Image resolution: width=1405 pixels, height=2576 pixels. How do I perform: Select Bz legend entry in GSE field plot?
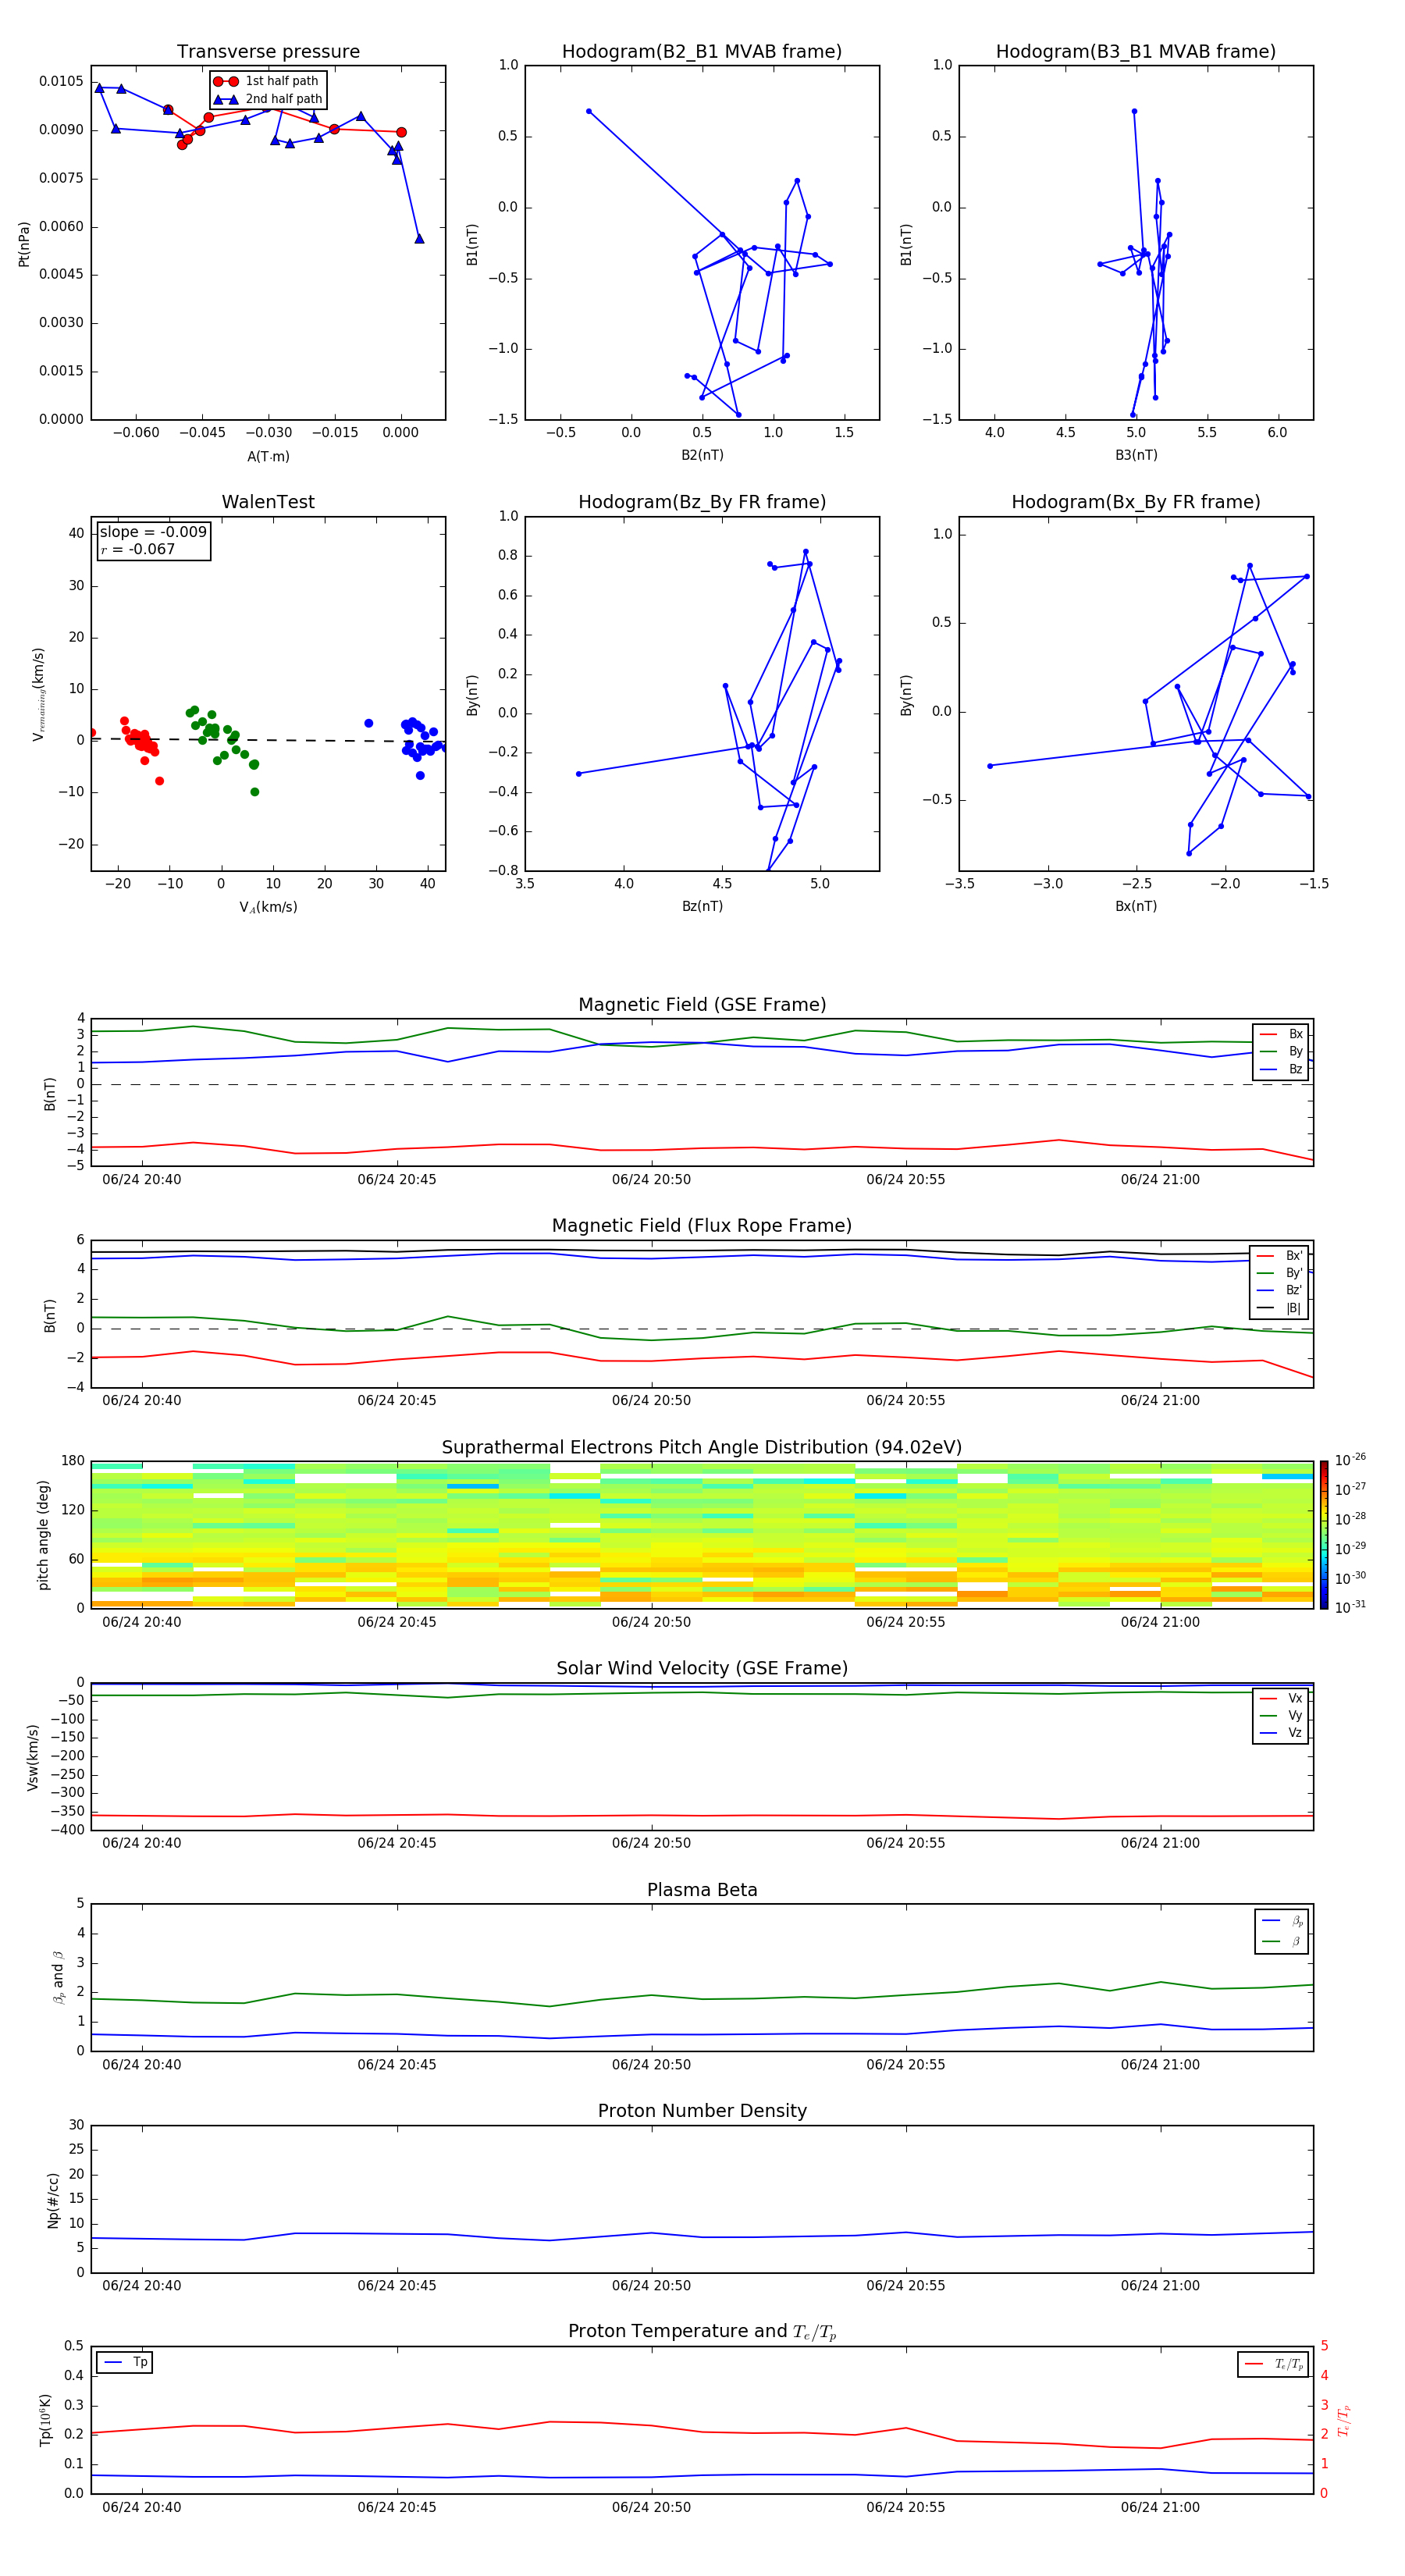click(x=1281, y=1069)
